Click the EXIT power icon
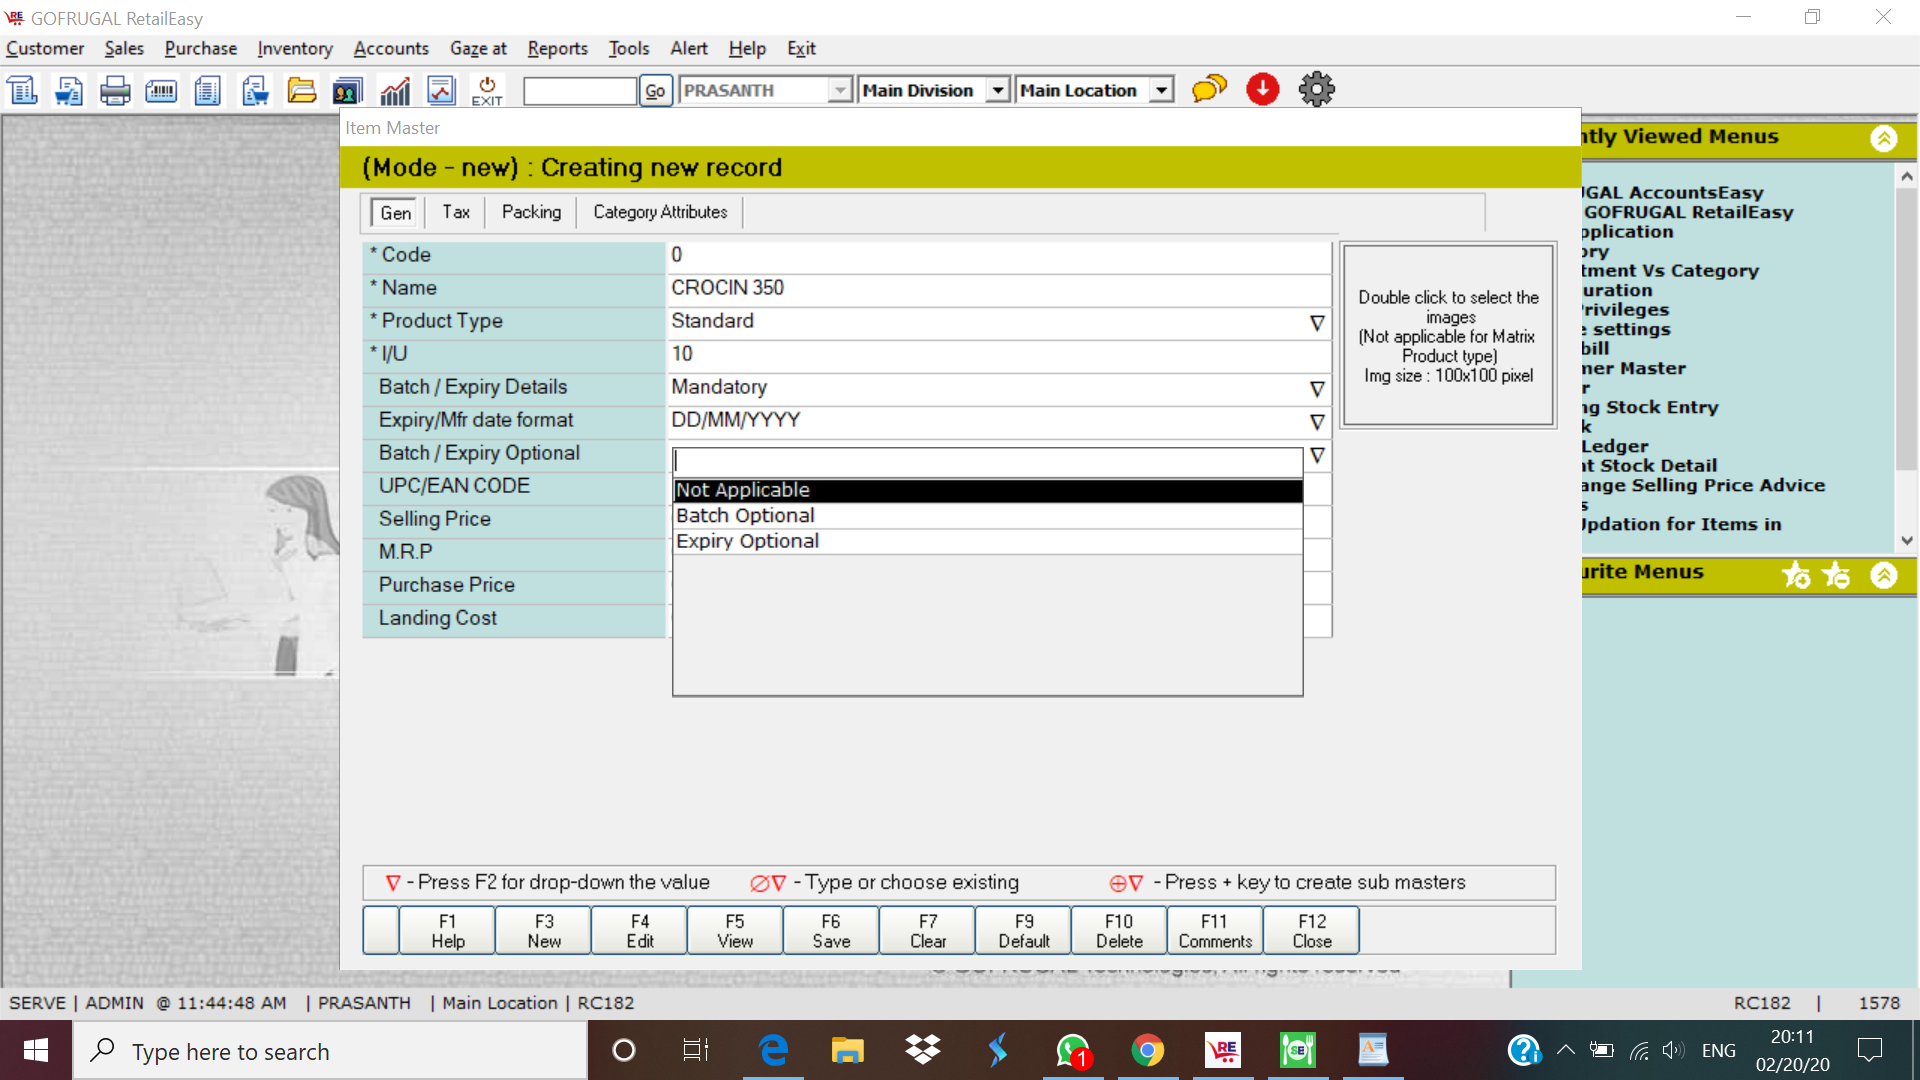This screenshot has width=1920, height=1080. (x=487, y=91)
